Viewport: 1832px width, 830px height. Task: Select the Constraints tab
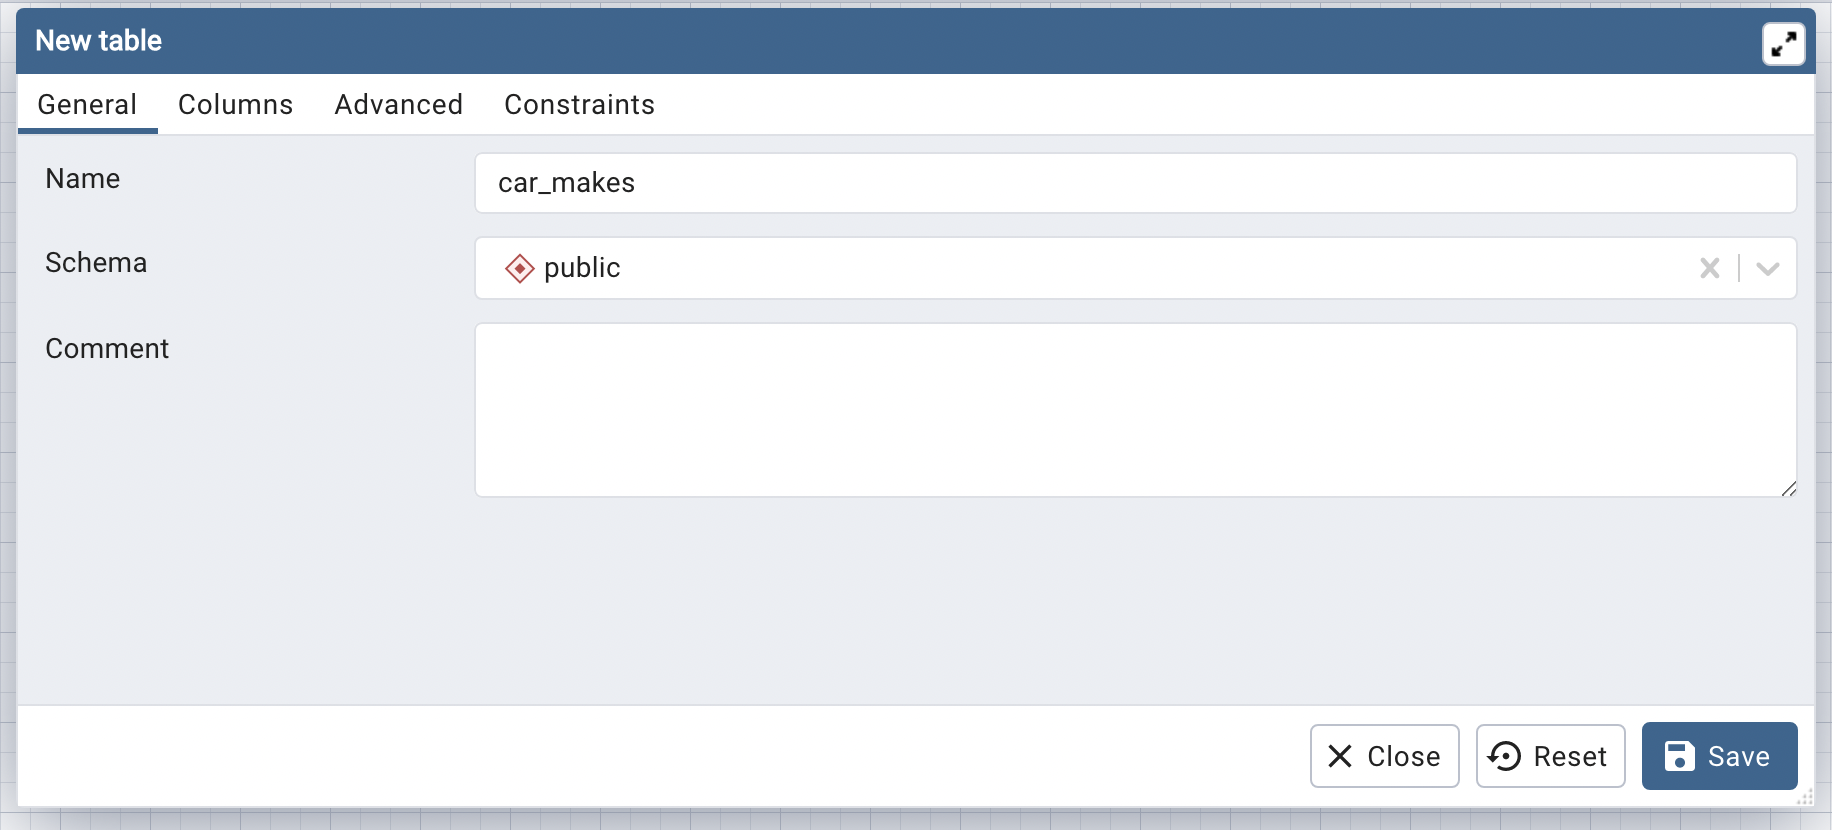(579, 105)
